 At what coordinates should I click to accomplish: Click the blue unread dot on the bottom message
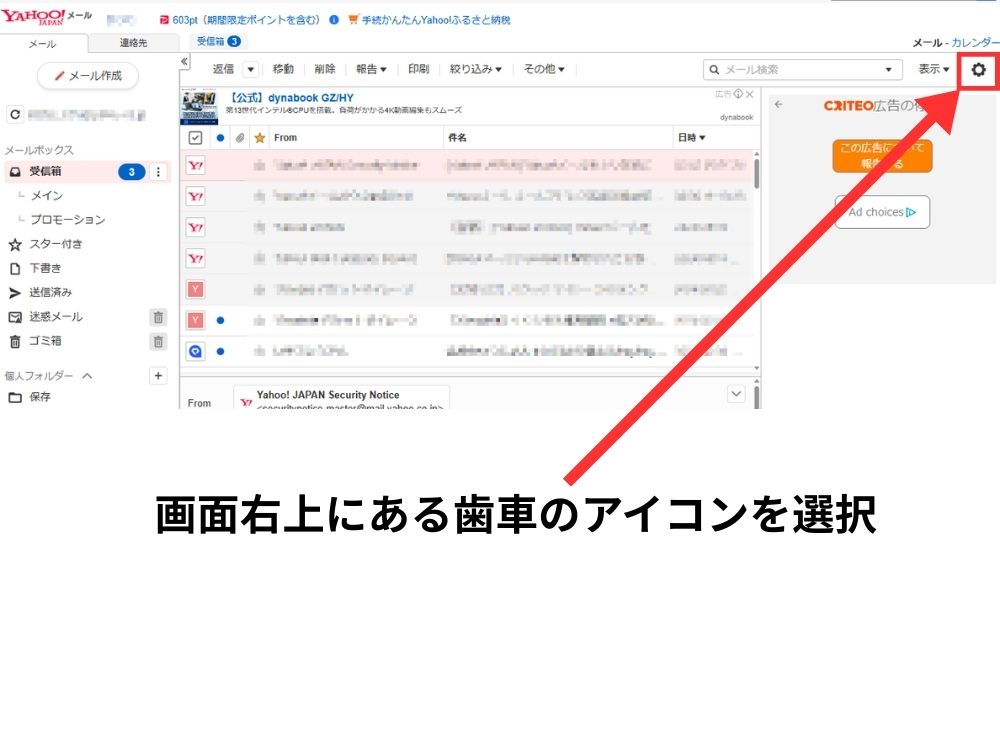pos(222,351)
